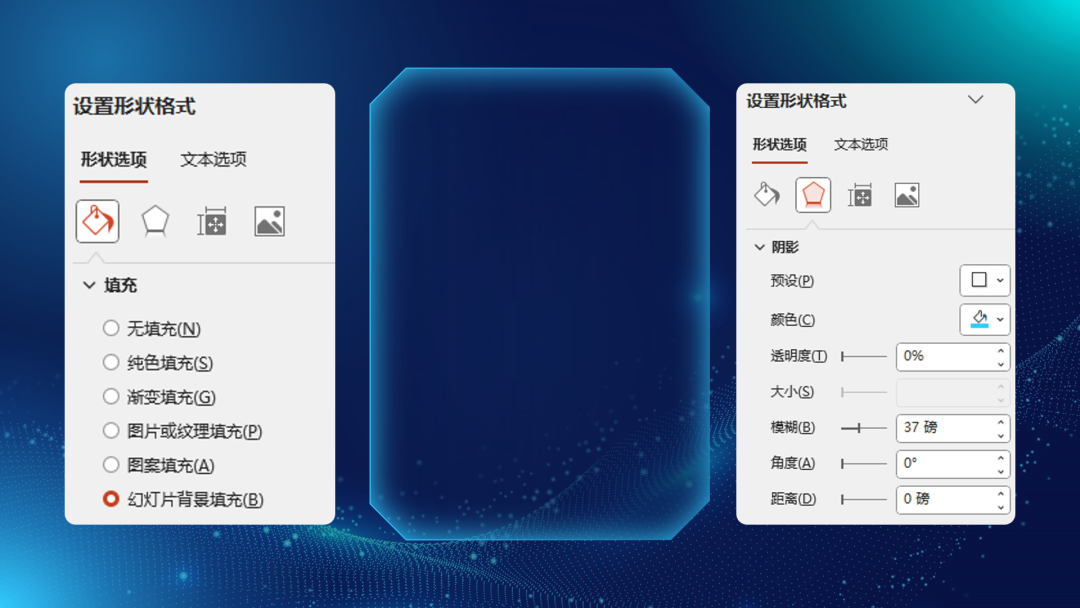Click left panel title 设置形状格式

pyautogui.click(x=134, y=106)
